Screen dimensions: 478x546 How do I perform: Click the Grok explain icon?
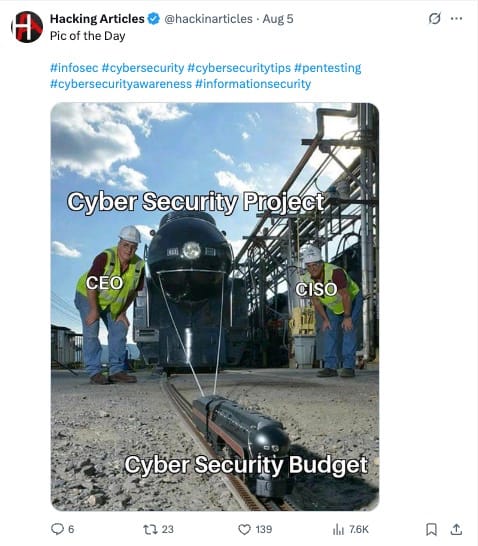pyautogui.click(x=434, y=18)
